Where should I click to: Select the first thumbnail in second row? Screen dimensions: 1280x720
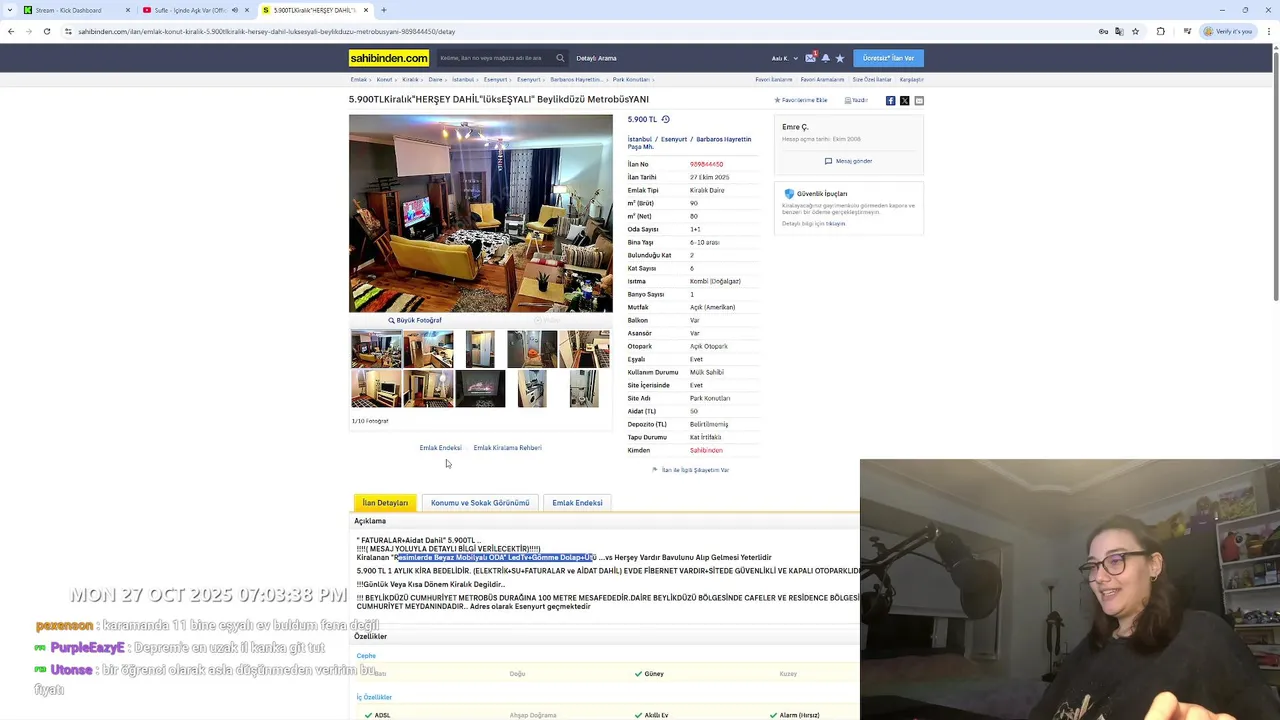pyautogui.click(x=376, y=389)
